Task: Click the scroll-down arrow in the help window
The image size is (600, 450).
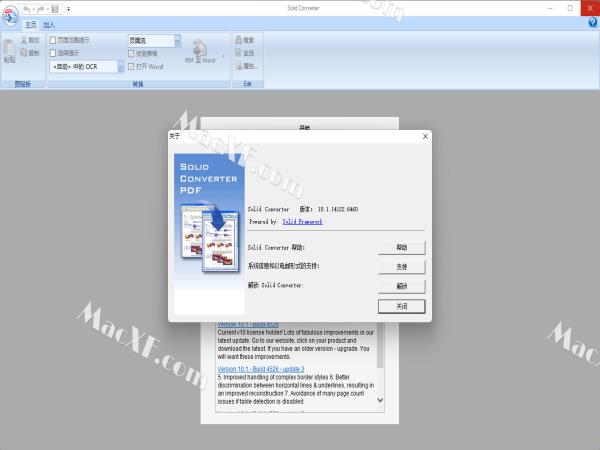Action: pyautogui.click(x=380, y=400)
